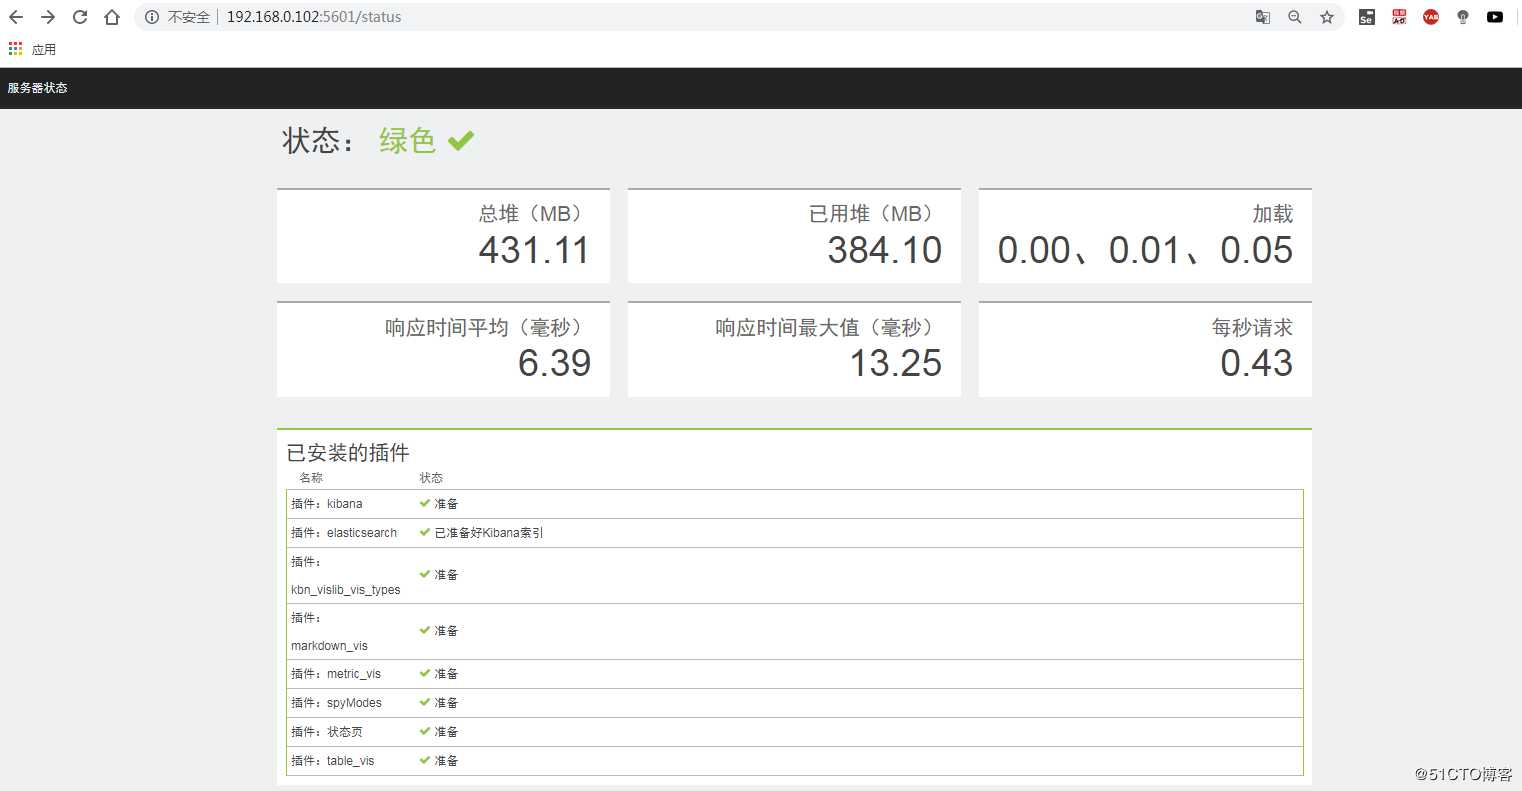Select the kbn_vislib_vis_types plugin name
1522x791 pixels.
(x=346, y=590)
